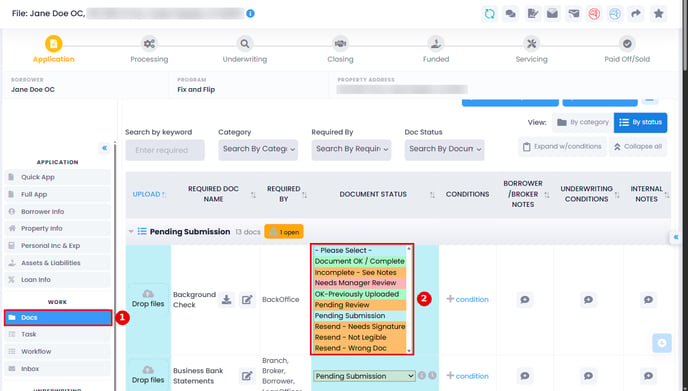Viewport: 688px width, 391px height.
Task: Select Needs Manager Review status
Action: 359,283
